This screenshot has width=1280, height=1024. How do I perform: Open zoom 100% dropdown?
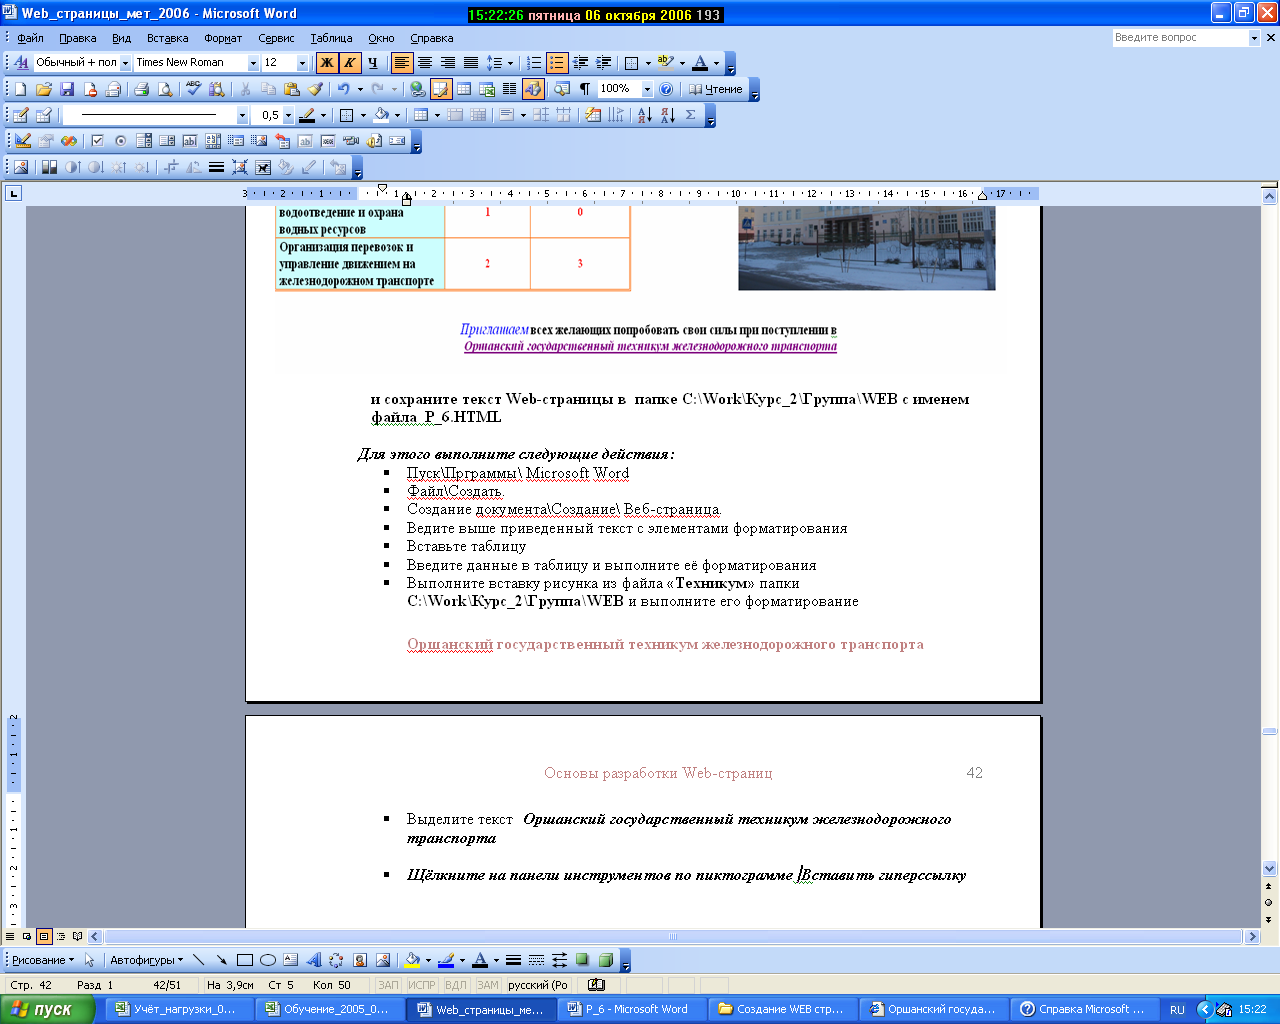click(x=646, y=89)
